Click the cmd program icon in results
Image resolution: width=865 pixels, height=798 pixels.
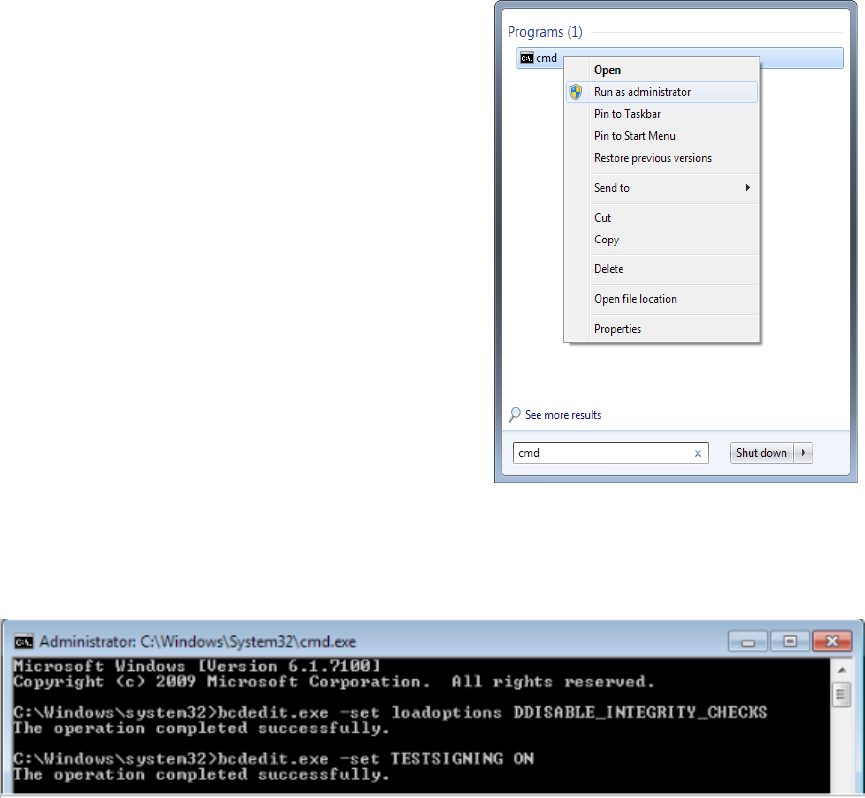pyautogui.click(x=527, y=58)
